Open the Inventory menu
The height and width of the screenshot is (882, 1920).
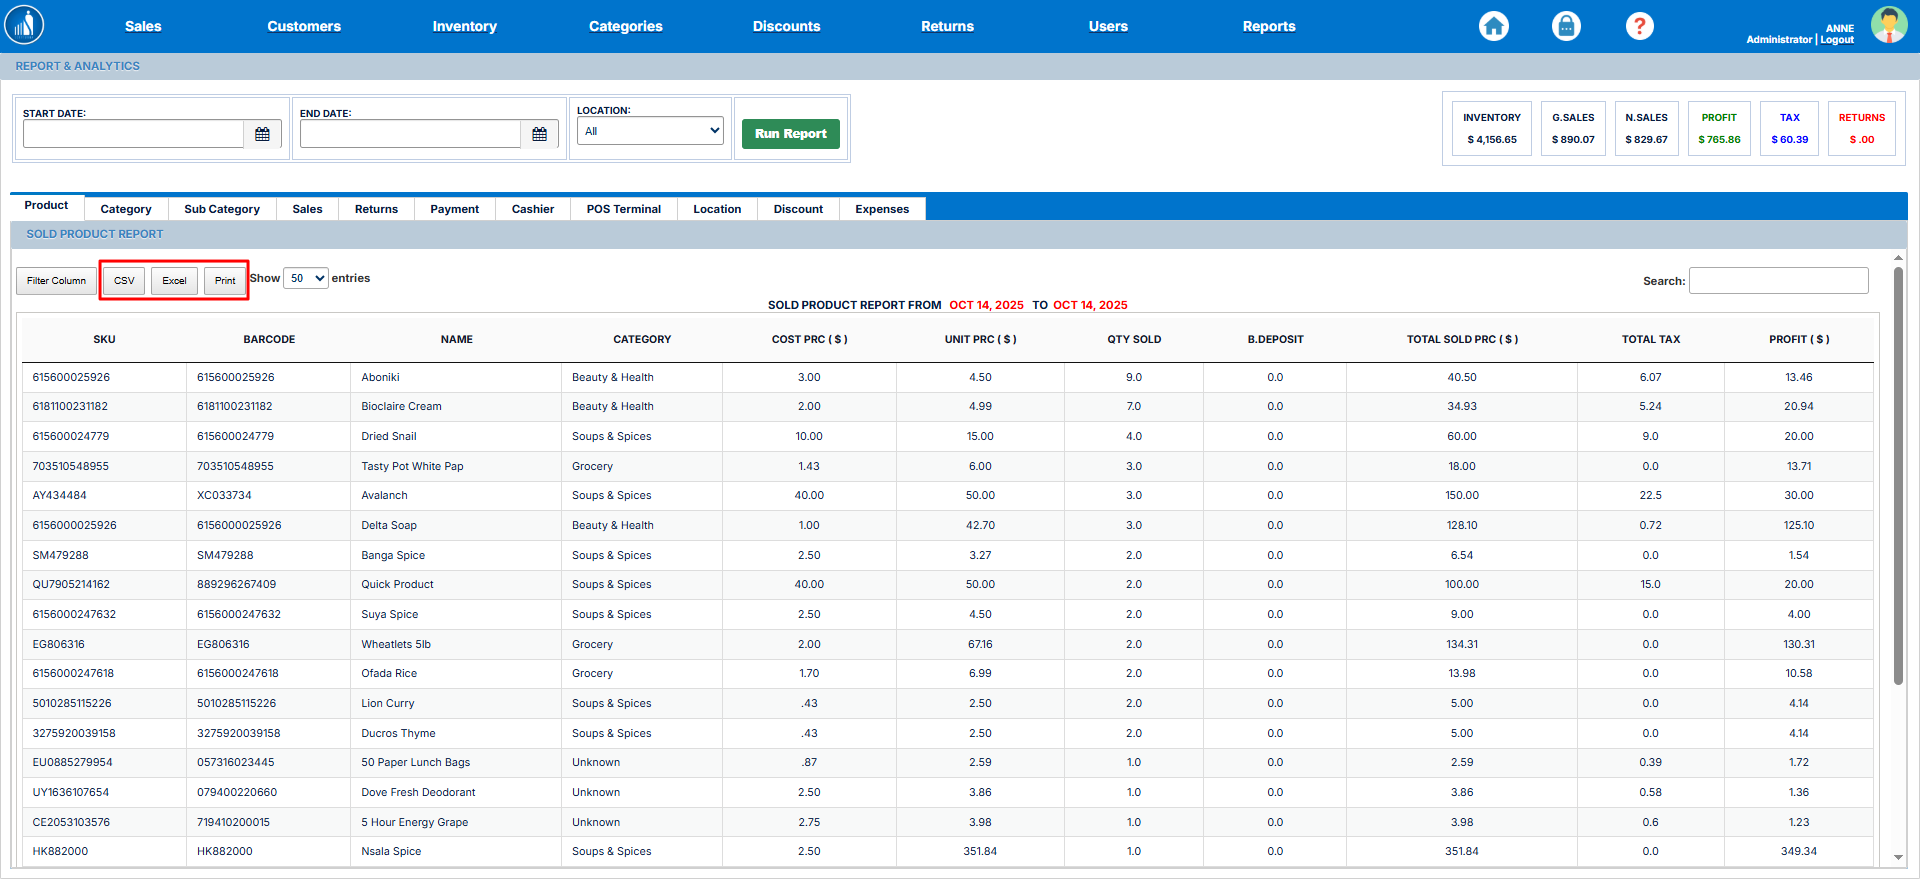point(464,26)
